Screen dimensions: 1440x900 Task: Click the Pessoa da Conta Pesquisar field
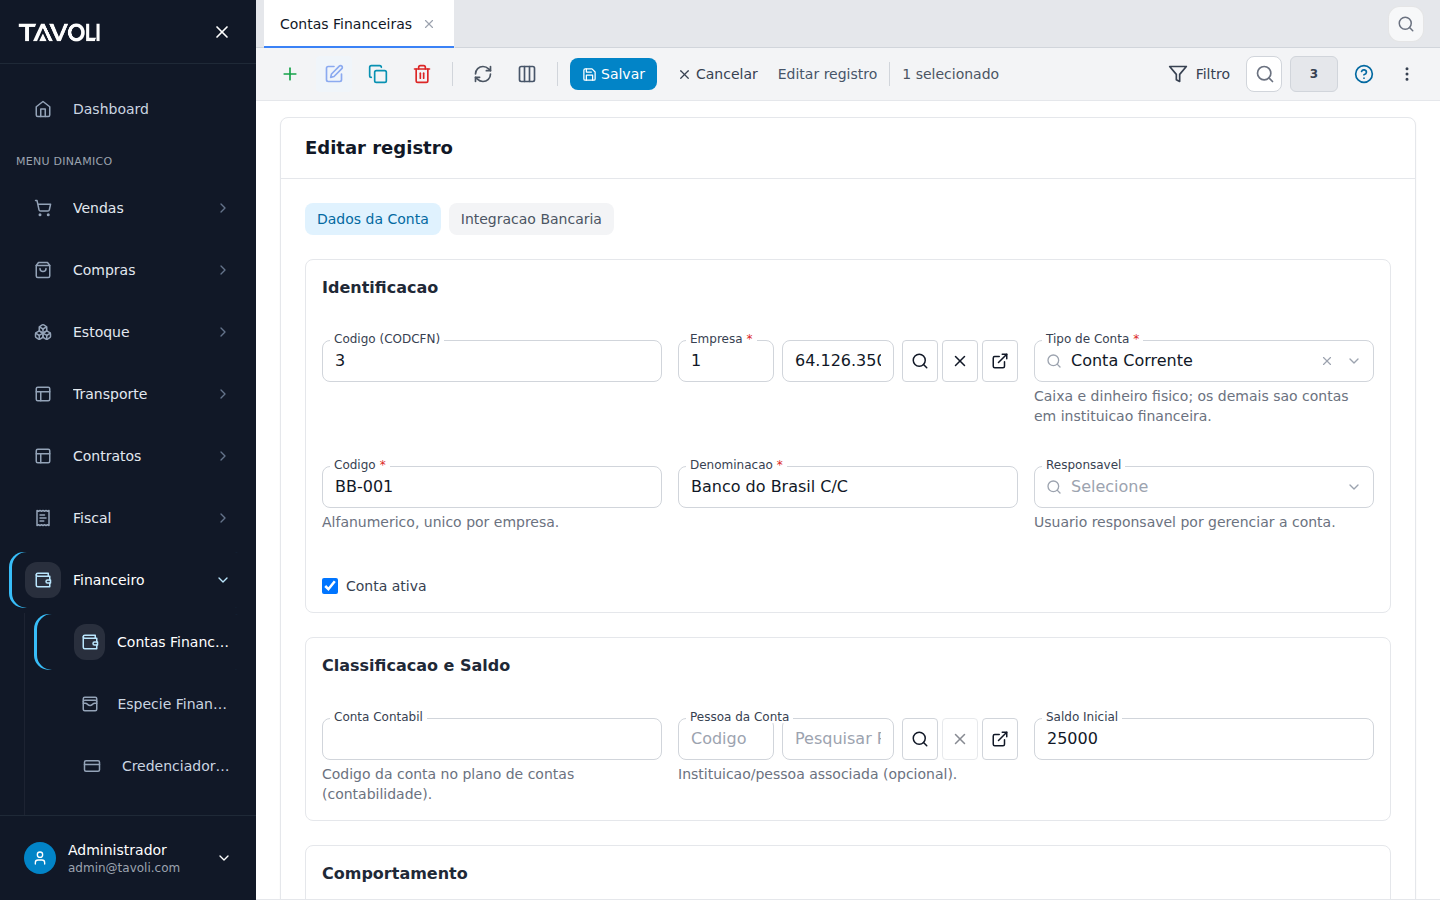pyautogui.click(x=838, y=739)
